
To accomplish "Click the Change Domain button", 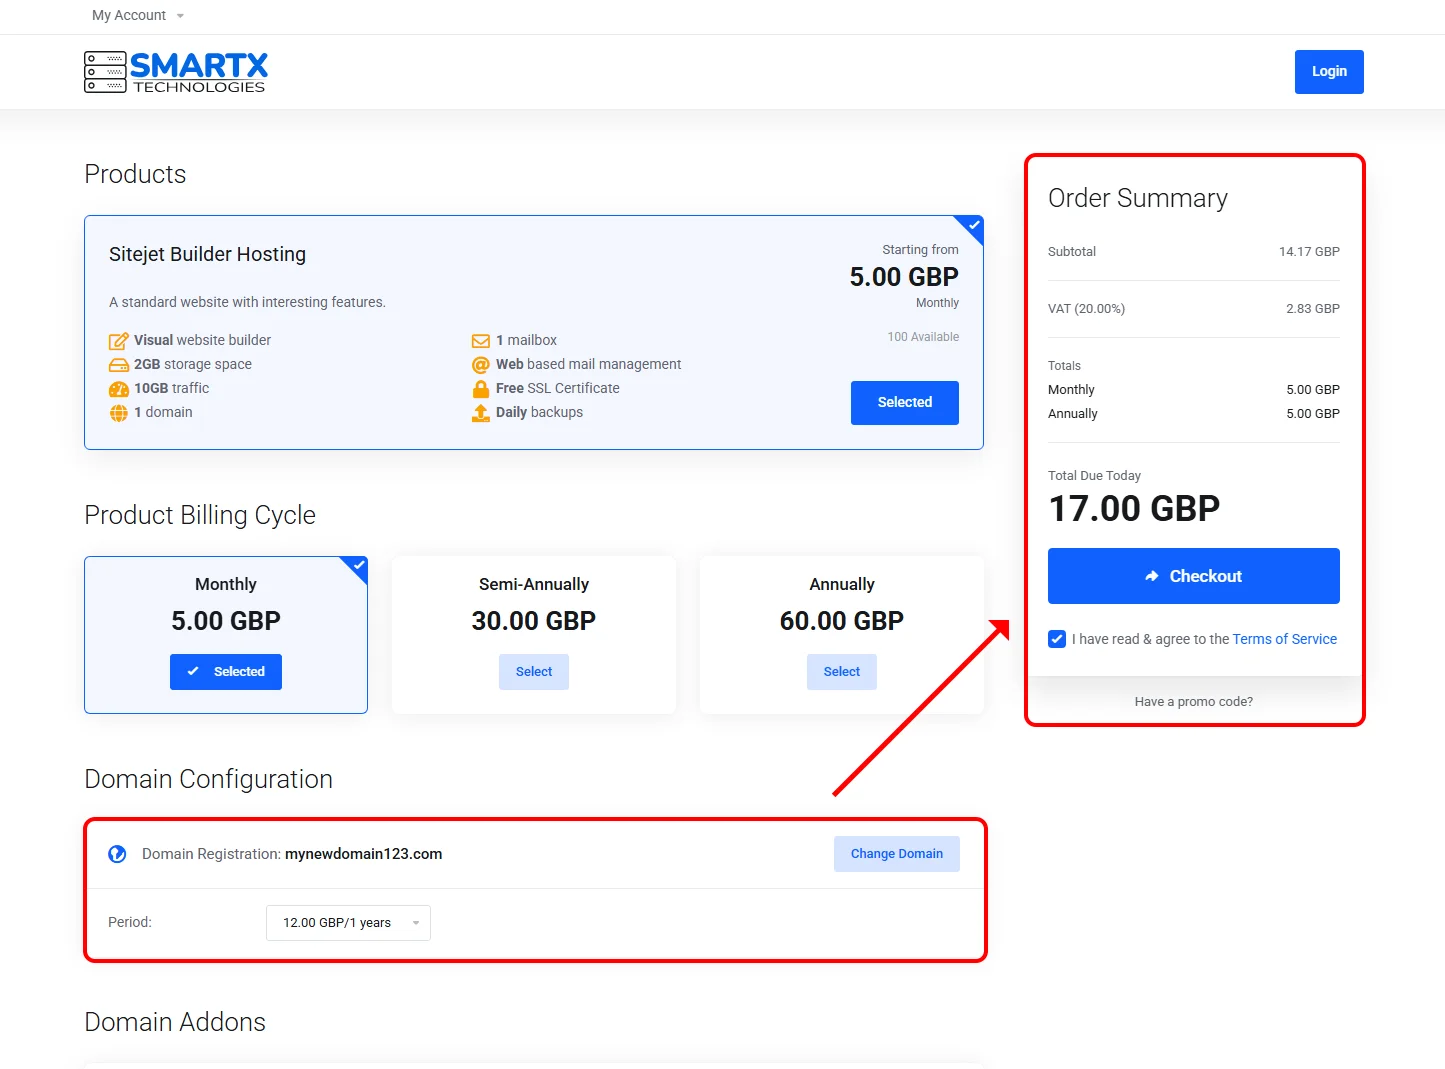I will [x=896, y=854].
